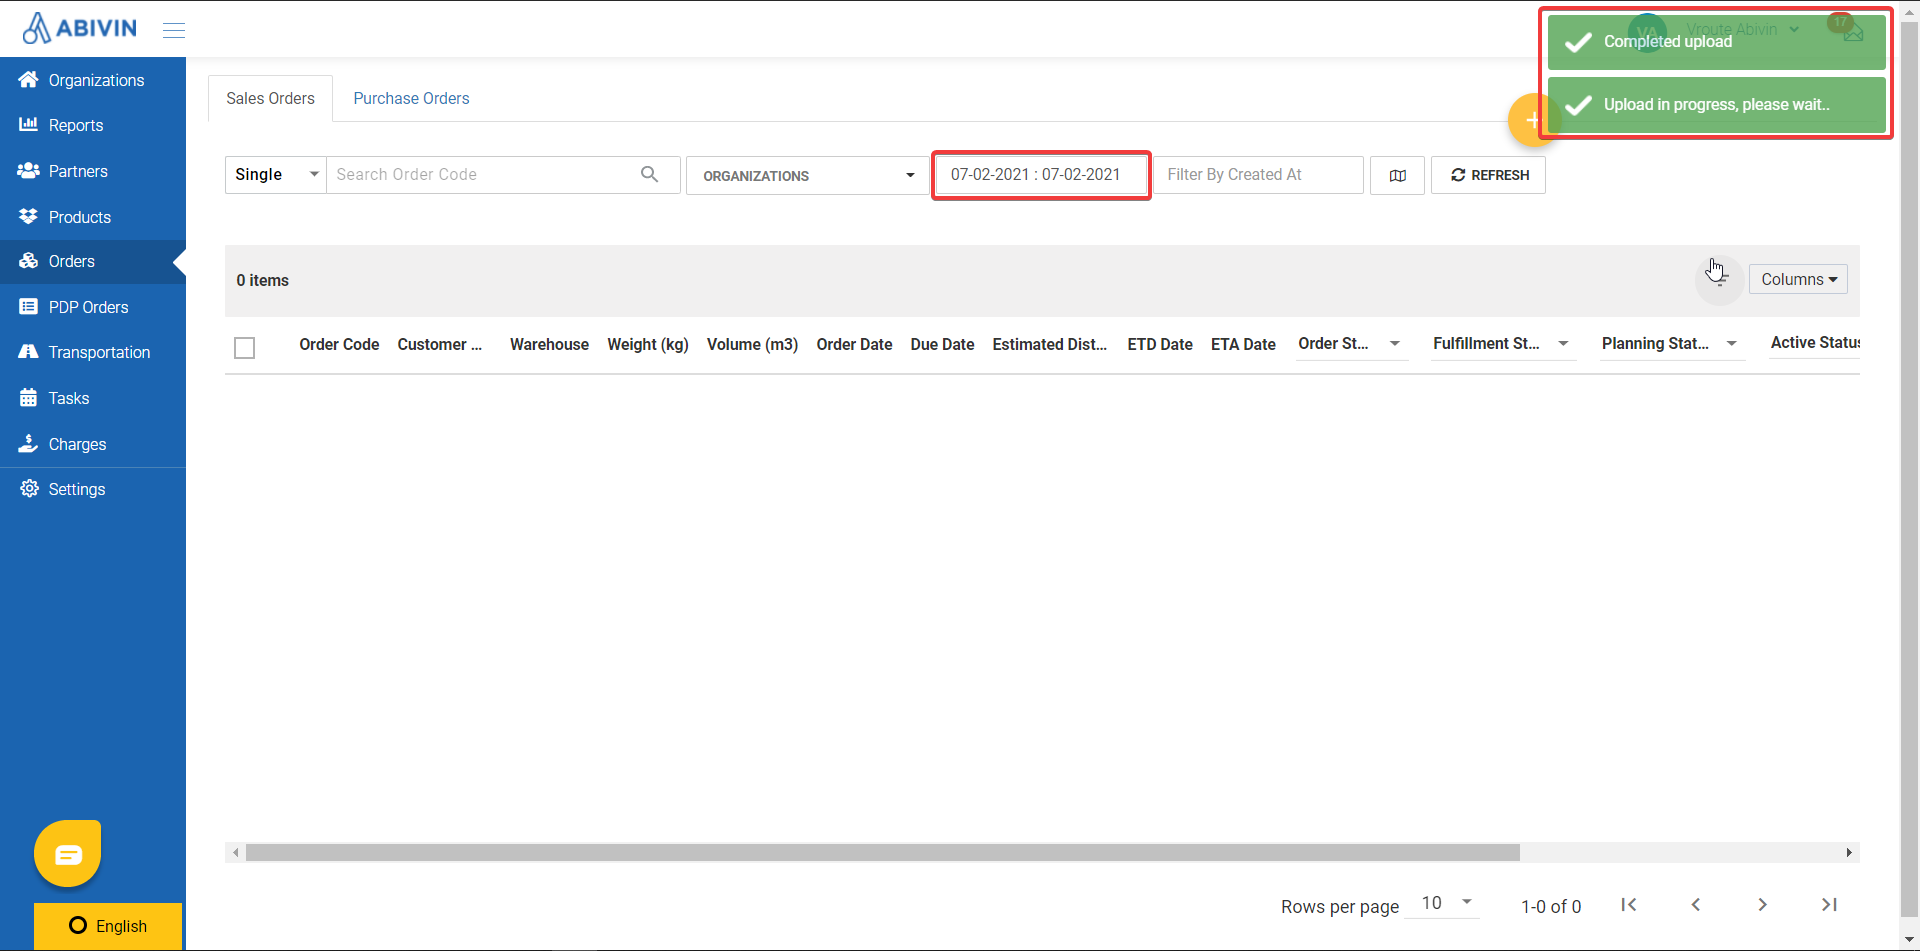Sort by Customer column

click(x=440, y=344)
